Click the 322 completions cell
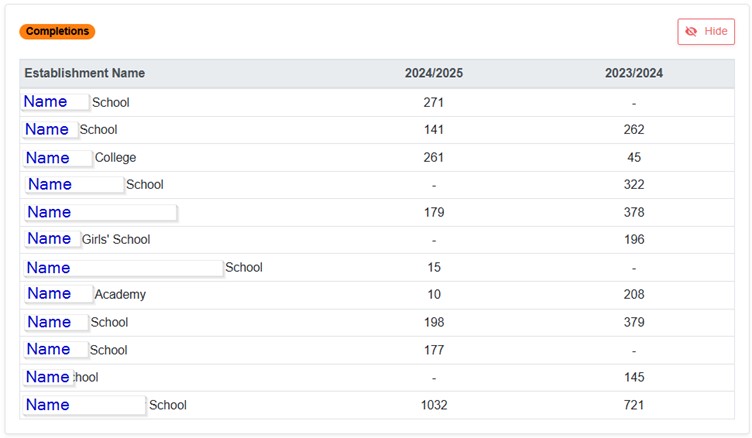 click(x=634, y=185)
